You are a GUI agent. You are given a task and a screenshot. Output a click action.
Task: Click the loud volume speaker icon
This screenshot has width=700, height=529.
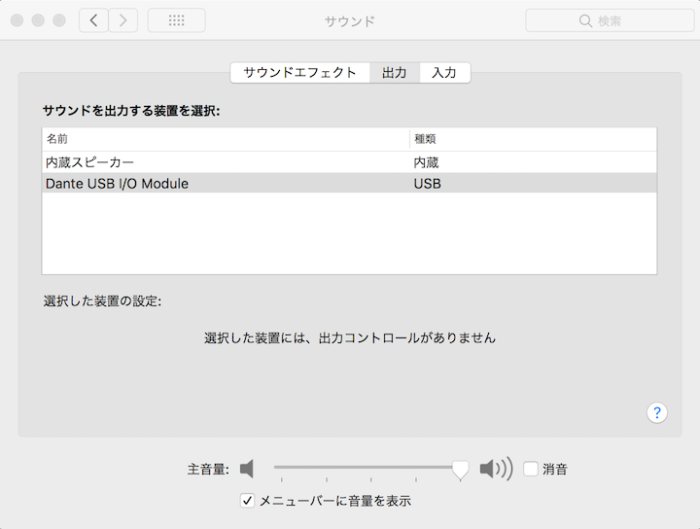(x=495, y=468)
